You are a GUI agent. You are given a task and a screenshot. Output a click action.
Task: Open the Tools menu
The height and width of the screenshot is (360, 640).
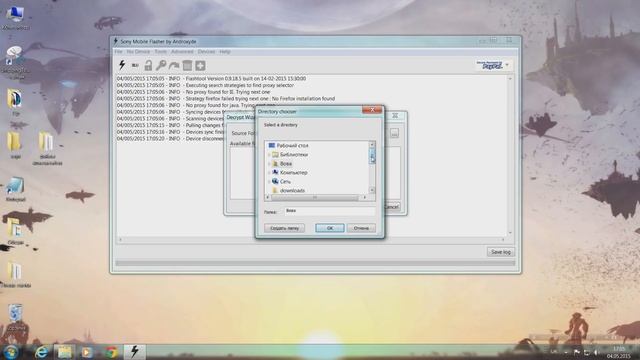[x=160, y=52]
